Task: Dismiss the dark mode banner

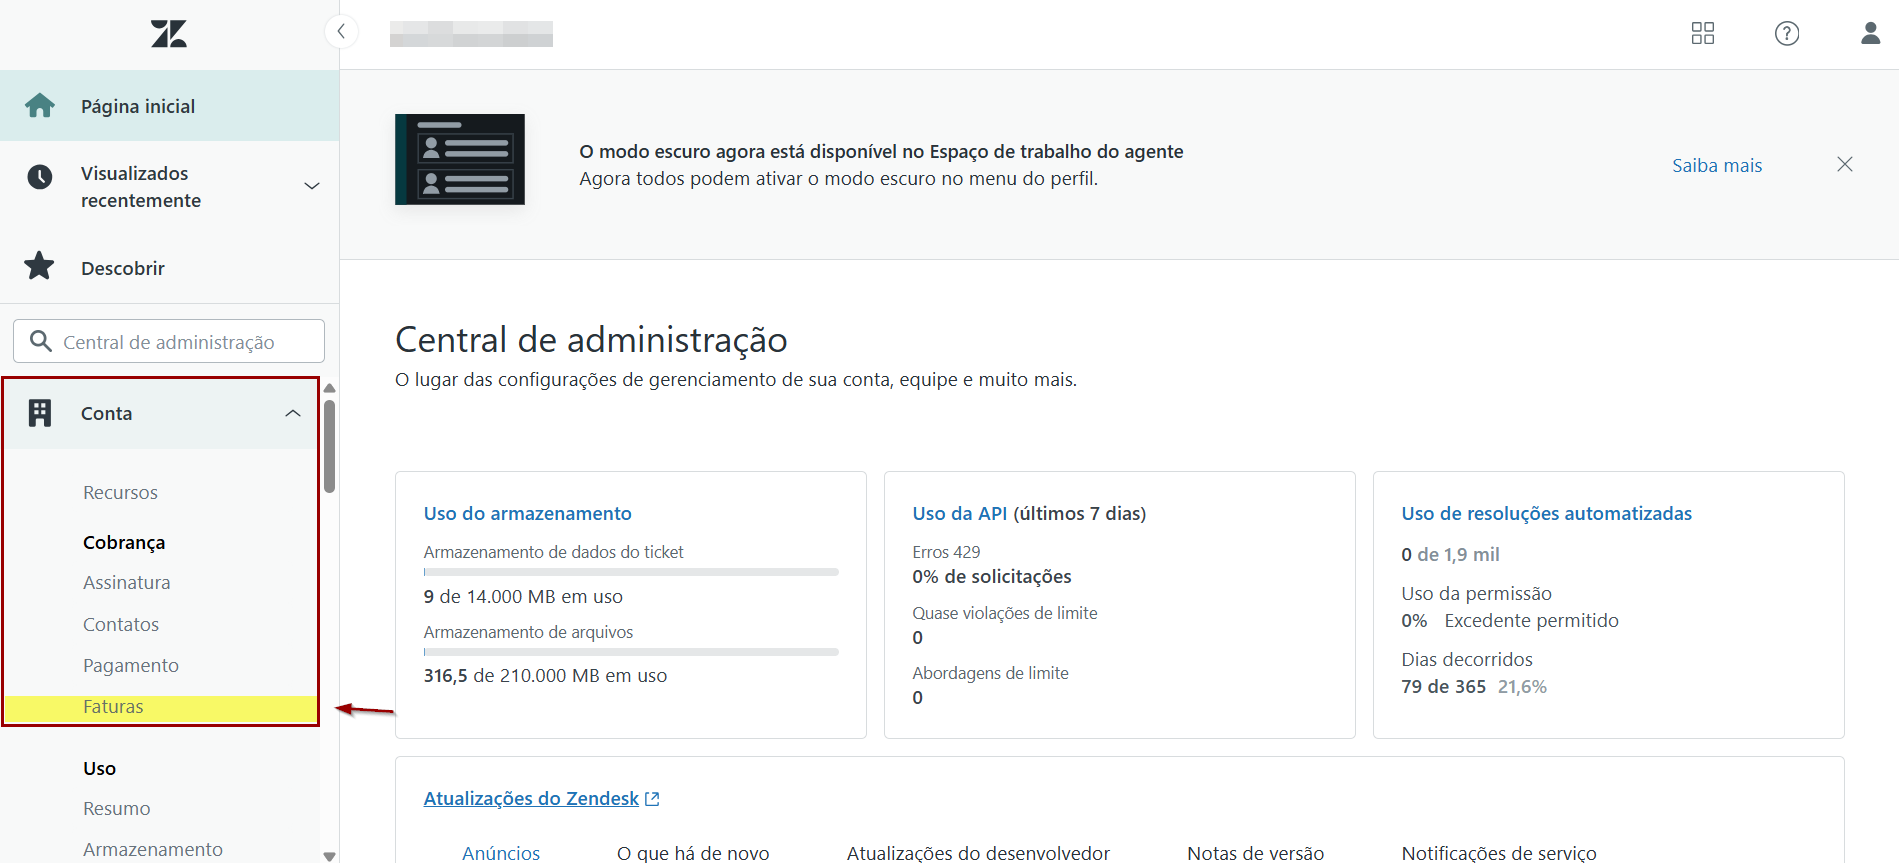Action: click(x=1844, y=164)
